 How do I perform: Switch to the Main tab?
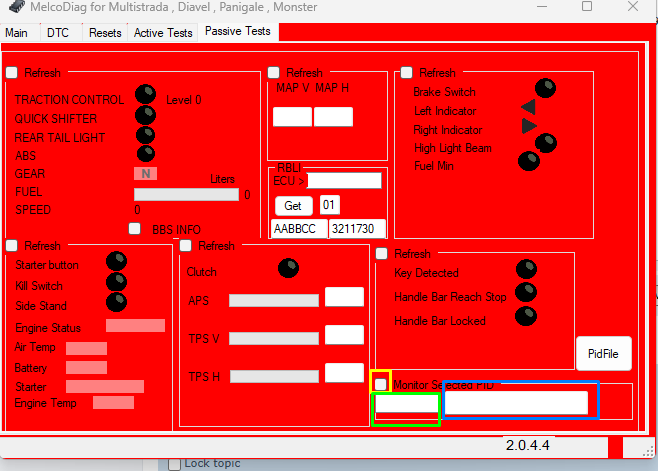pyautogui.click(x=17, y=33)
